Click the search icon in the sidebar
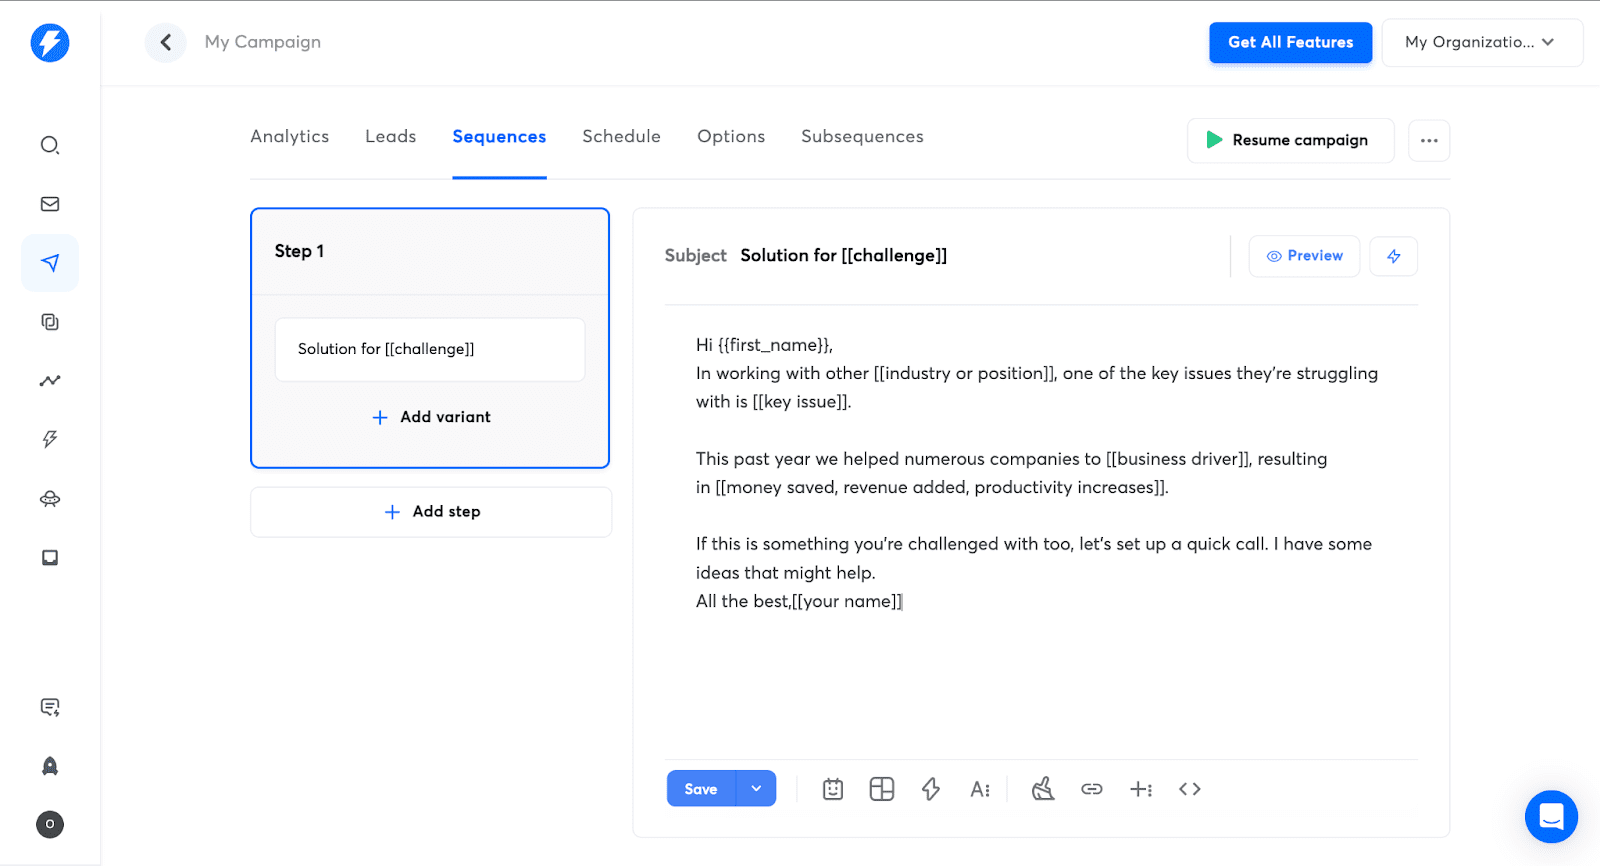Viewport: 1600px width, 866px height. point(50,146)
